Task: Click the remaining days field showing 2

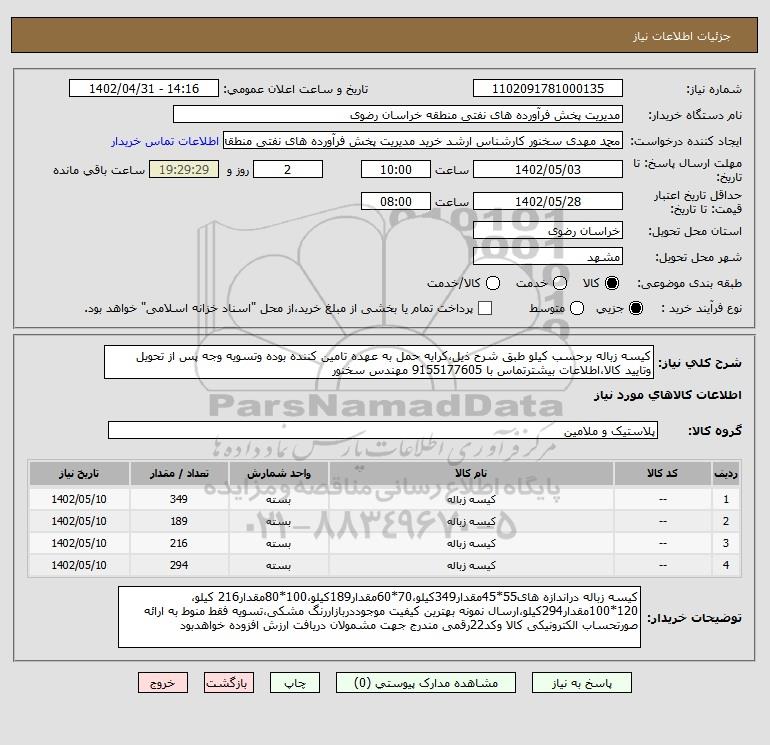Action: pos(288,169)
